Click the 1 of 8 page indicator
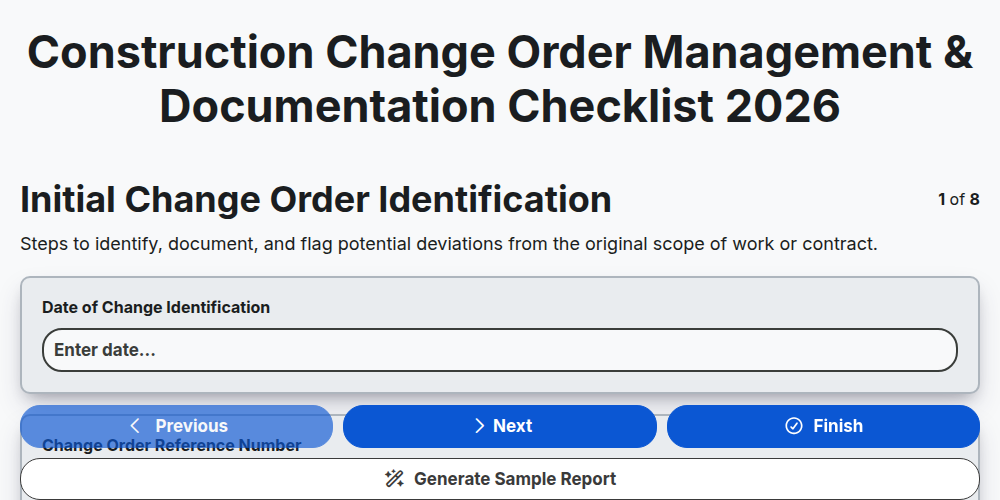This screenshot has height=500, width=1000. 959,200
